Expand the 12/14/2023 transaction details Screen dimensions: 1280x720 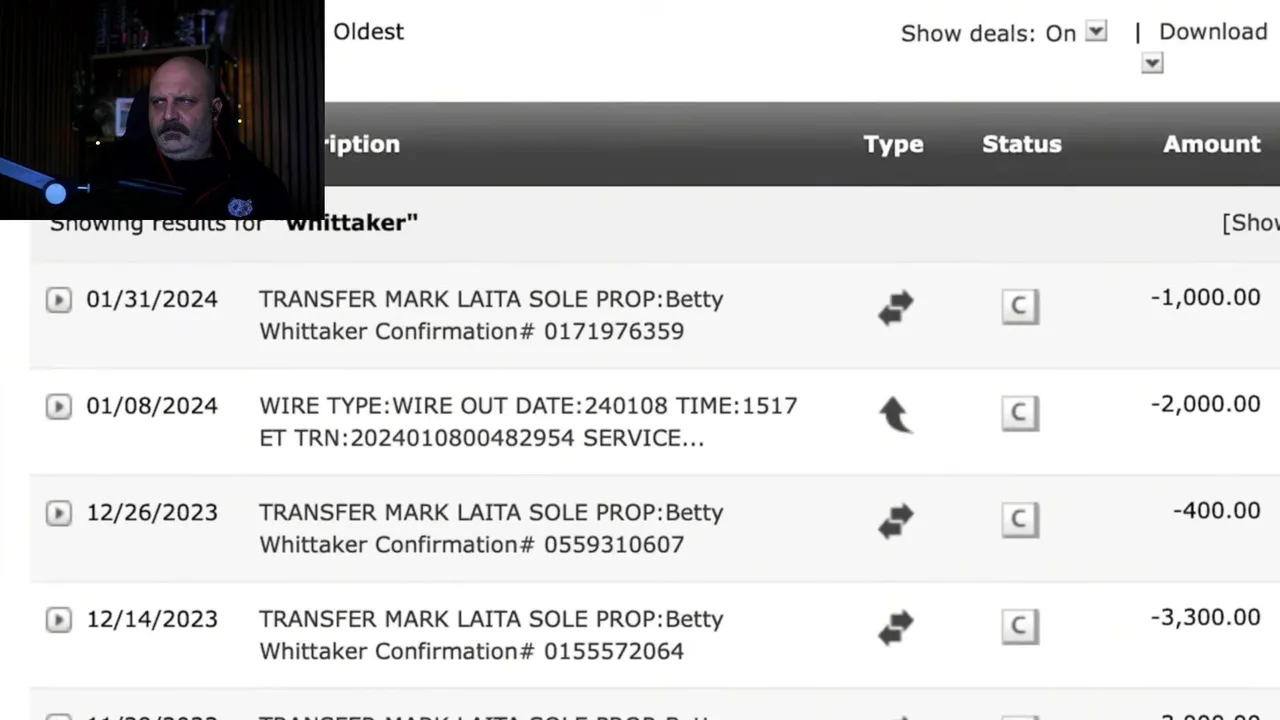point(58,620)
